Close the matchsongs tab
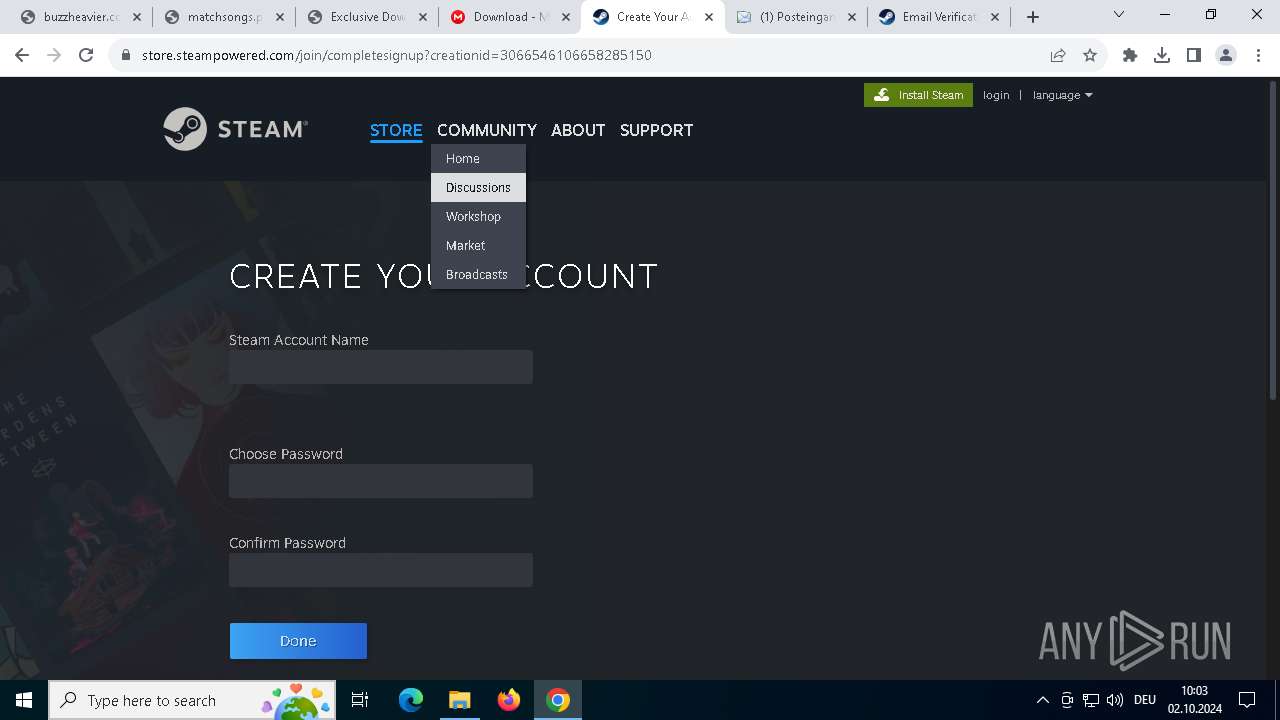Viewport: 1280px width, 720px height. (281, 17)
